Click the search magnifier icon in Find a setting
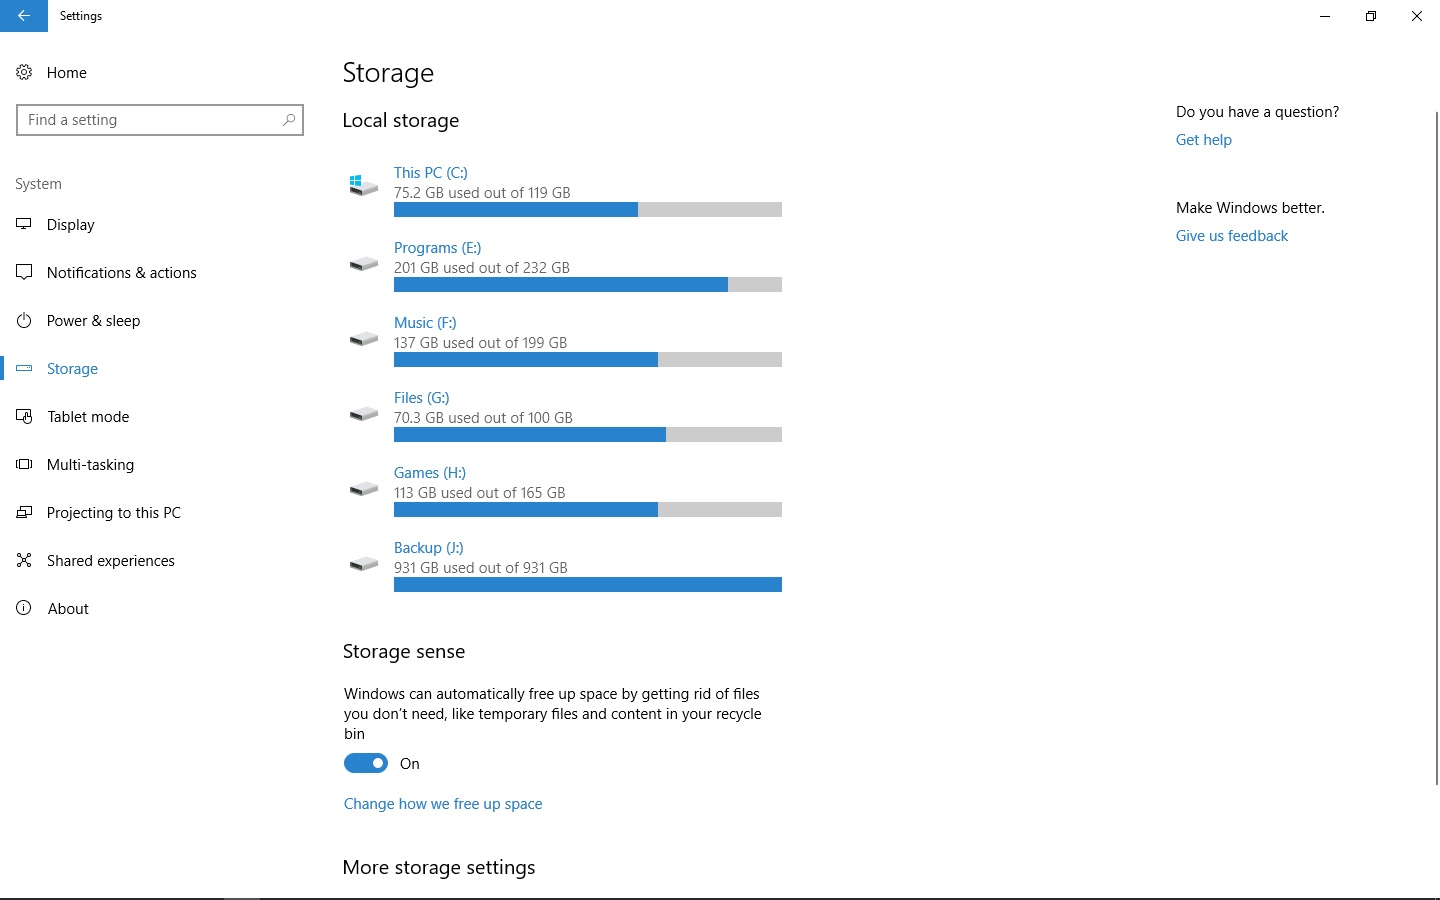 [289, 120]
